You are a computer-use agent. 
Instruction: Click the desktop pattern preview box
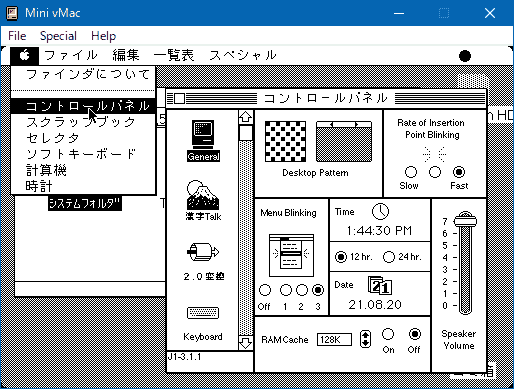(x=344, y=141)
